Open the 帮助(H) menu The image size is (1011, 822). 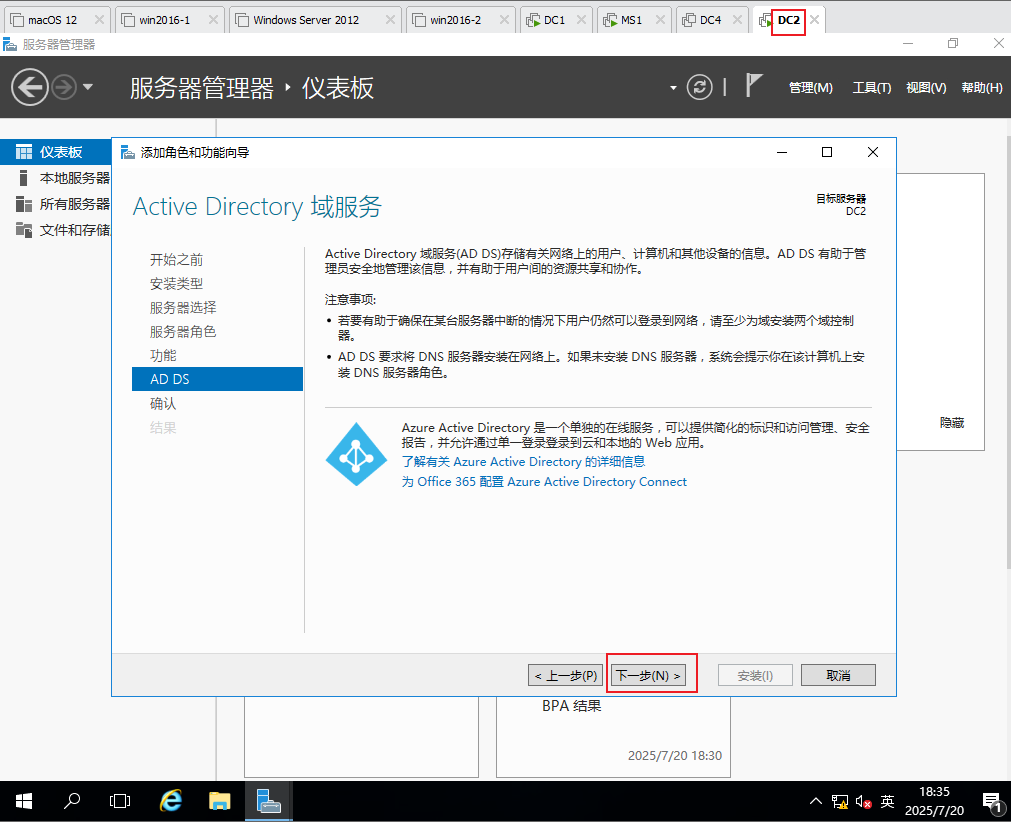click(x=981, y=88)
